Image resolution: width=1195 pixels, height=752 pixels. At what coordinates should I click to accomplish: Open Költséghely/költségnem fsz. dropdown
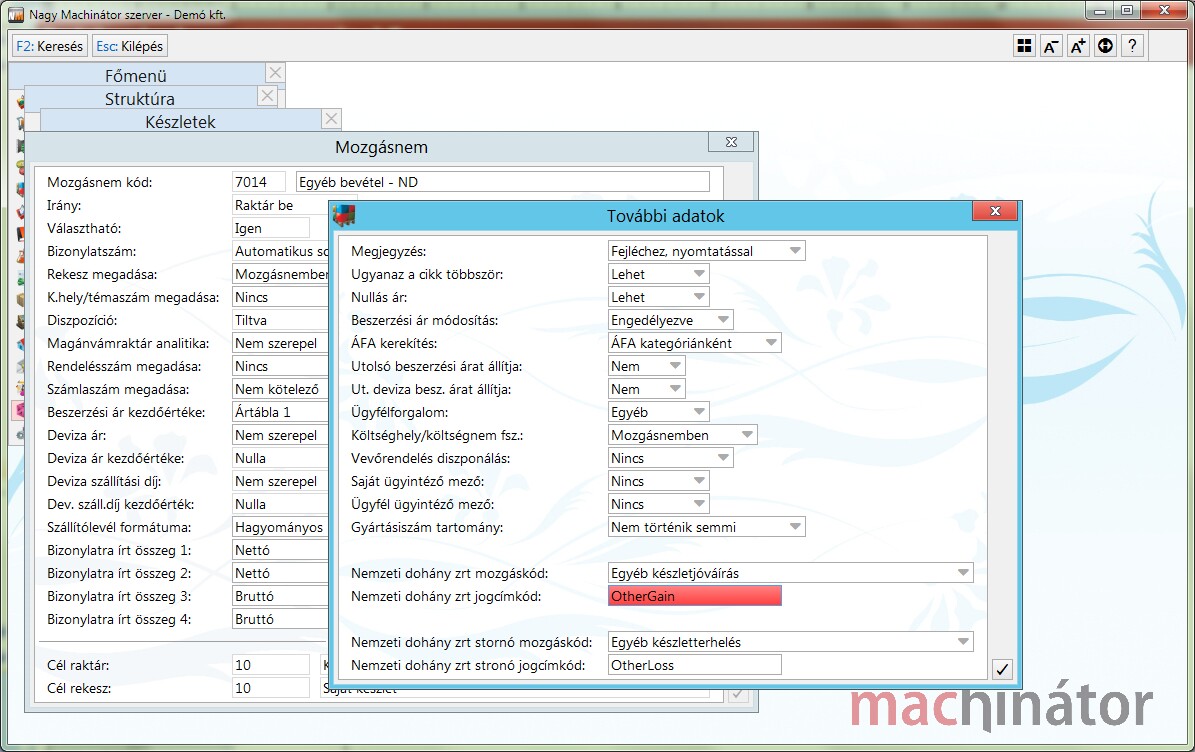pyautogui.click(x=682, y=435)
